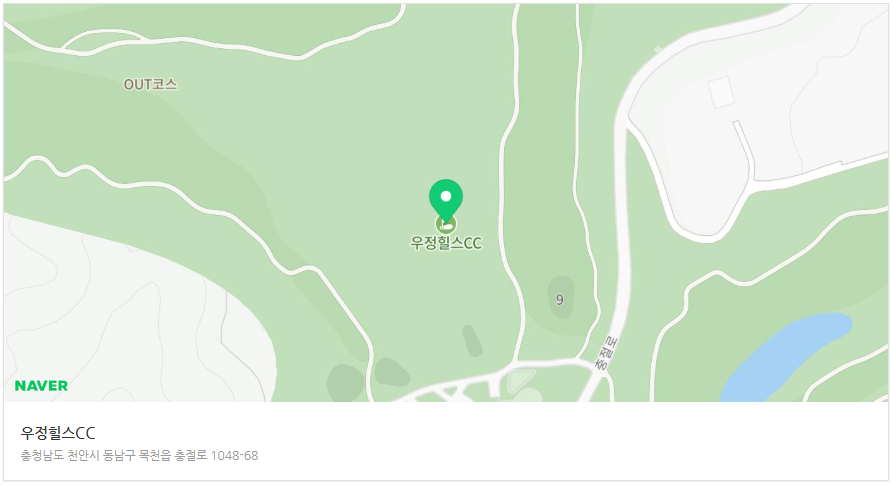This screenshot has width=892, height=485.
Task: Click the address 충청남도 천안시 동남구 목천읍 충절로 1048-68
Action: pos(139,455)
